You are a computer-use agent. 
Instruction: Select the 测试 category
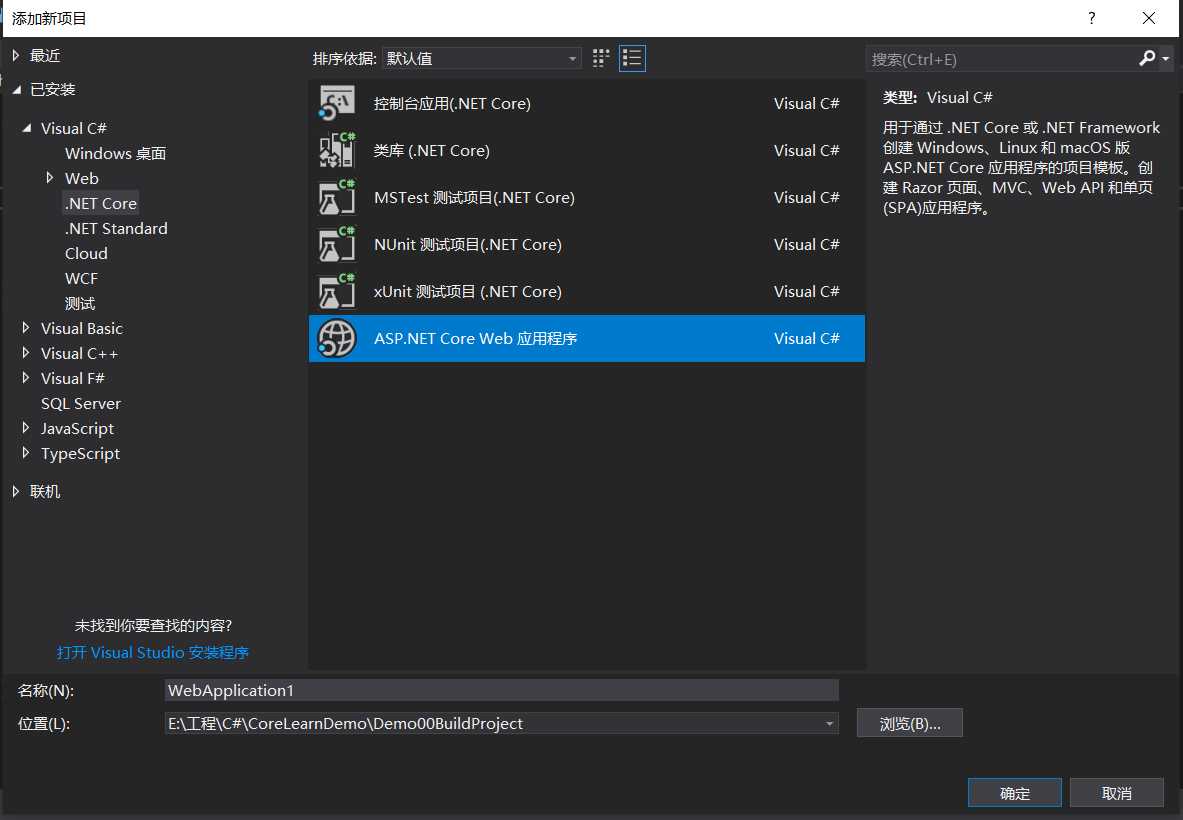(80, 303)
